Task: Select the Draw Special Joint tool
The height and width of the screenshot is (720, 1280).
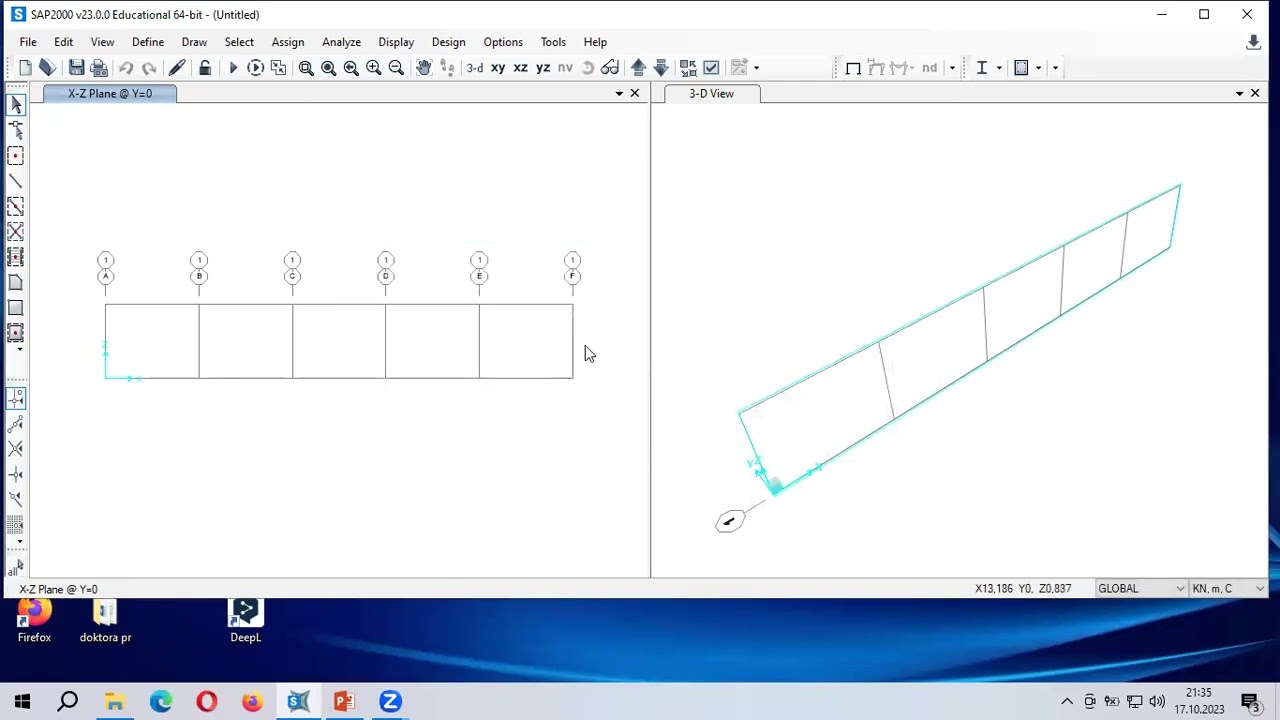Action: point(16,156)
